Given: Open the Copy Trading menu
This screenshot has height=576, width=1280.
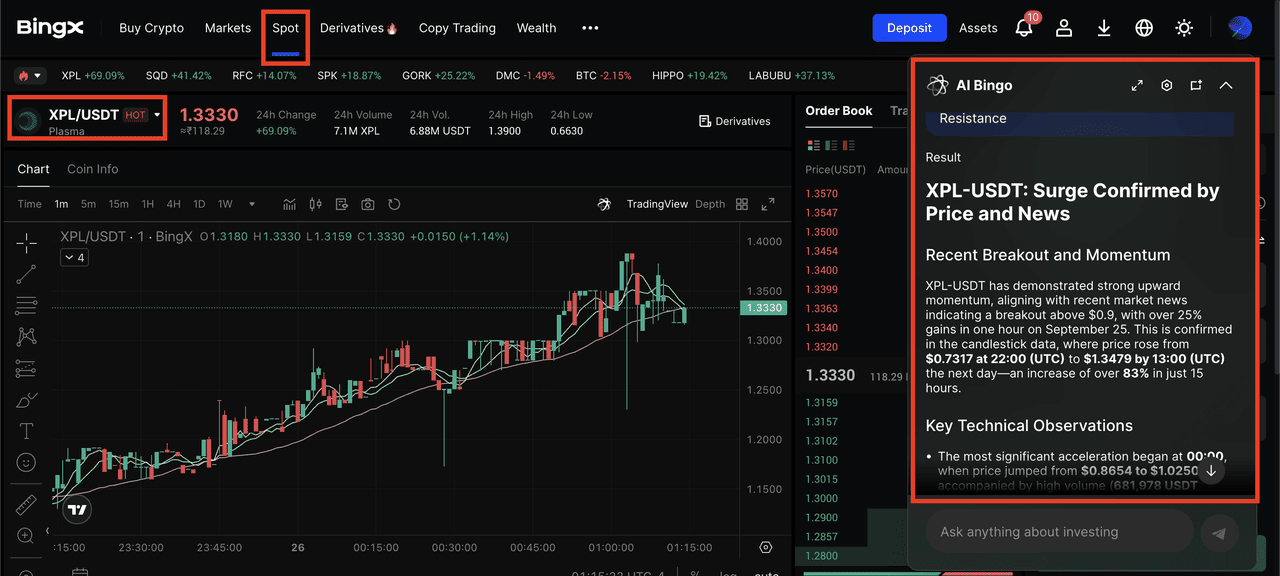Looking at the screenshot, I should click(457, 28).
